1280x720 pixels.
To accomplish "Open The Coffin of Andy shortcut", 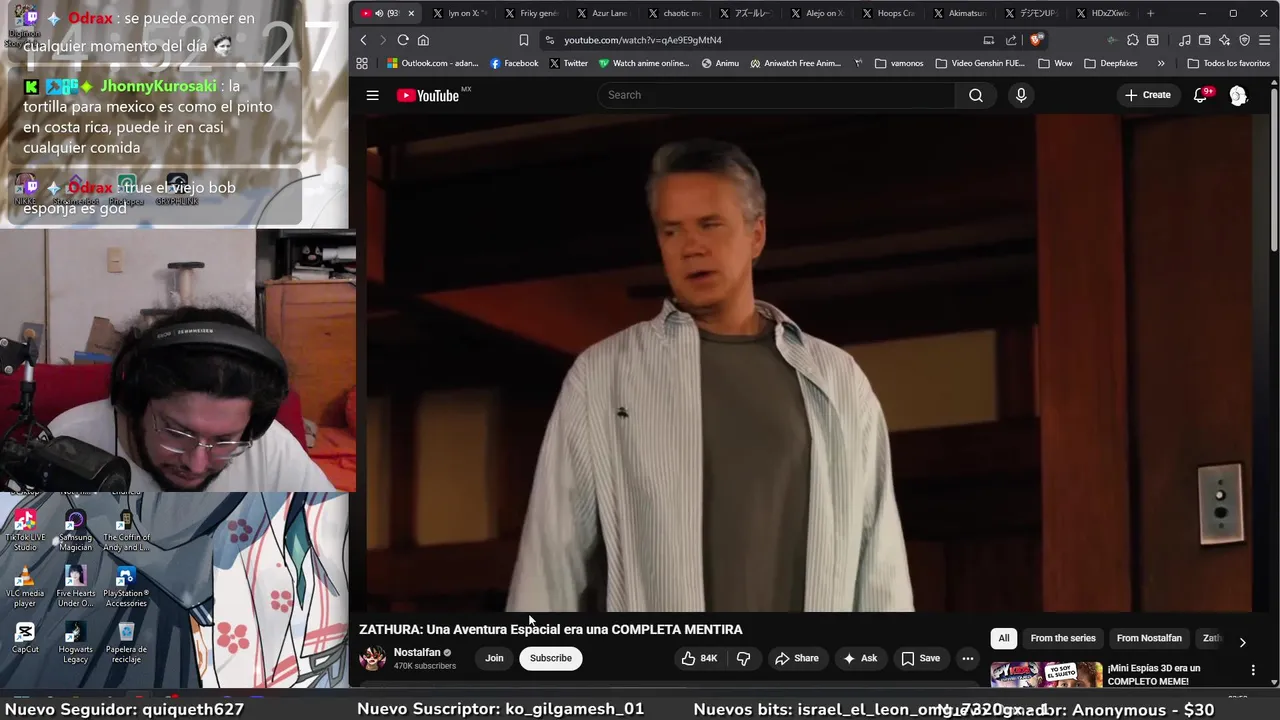I will tap(125, 531).
